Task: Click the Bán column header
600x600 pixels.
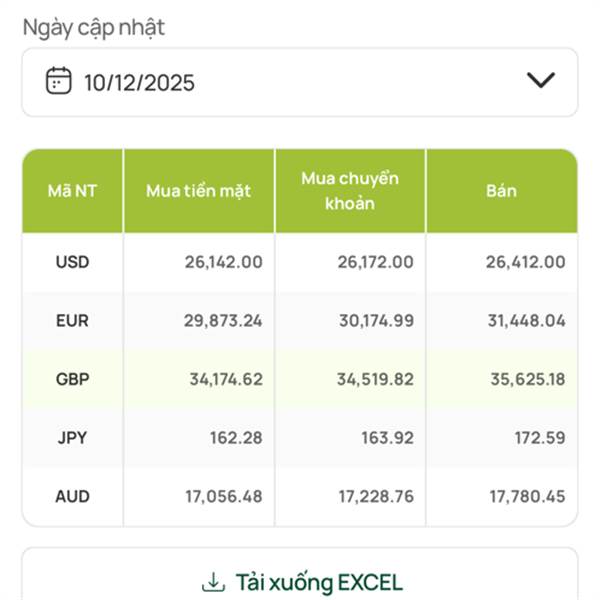Action: (x=501, y=191)
